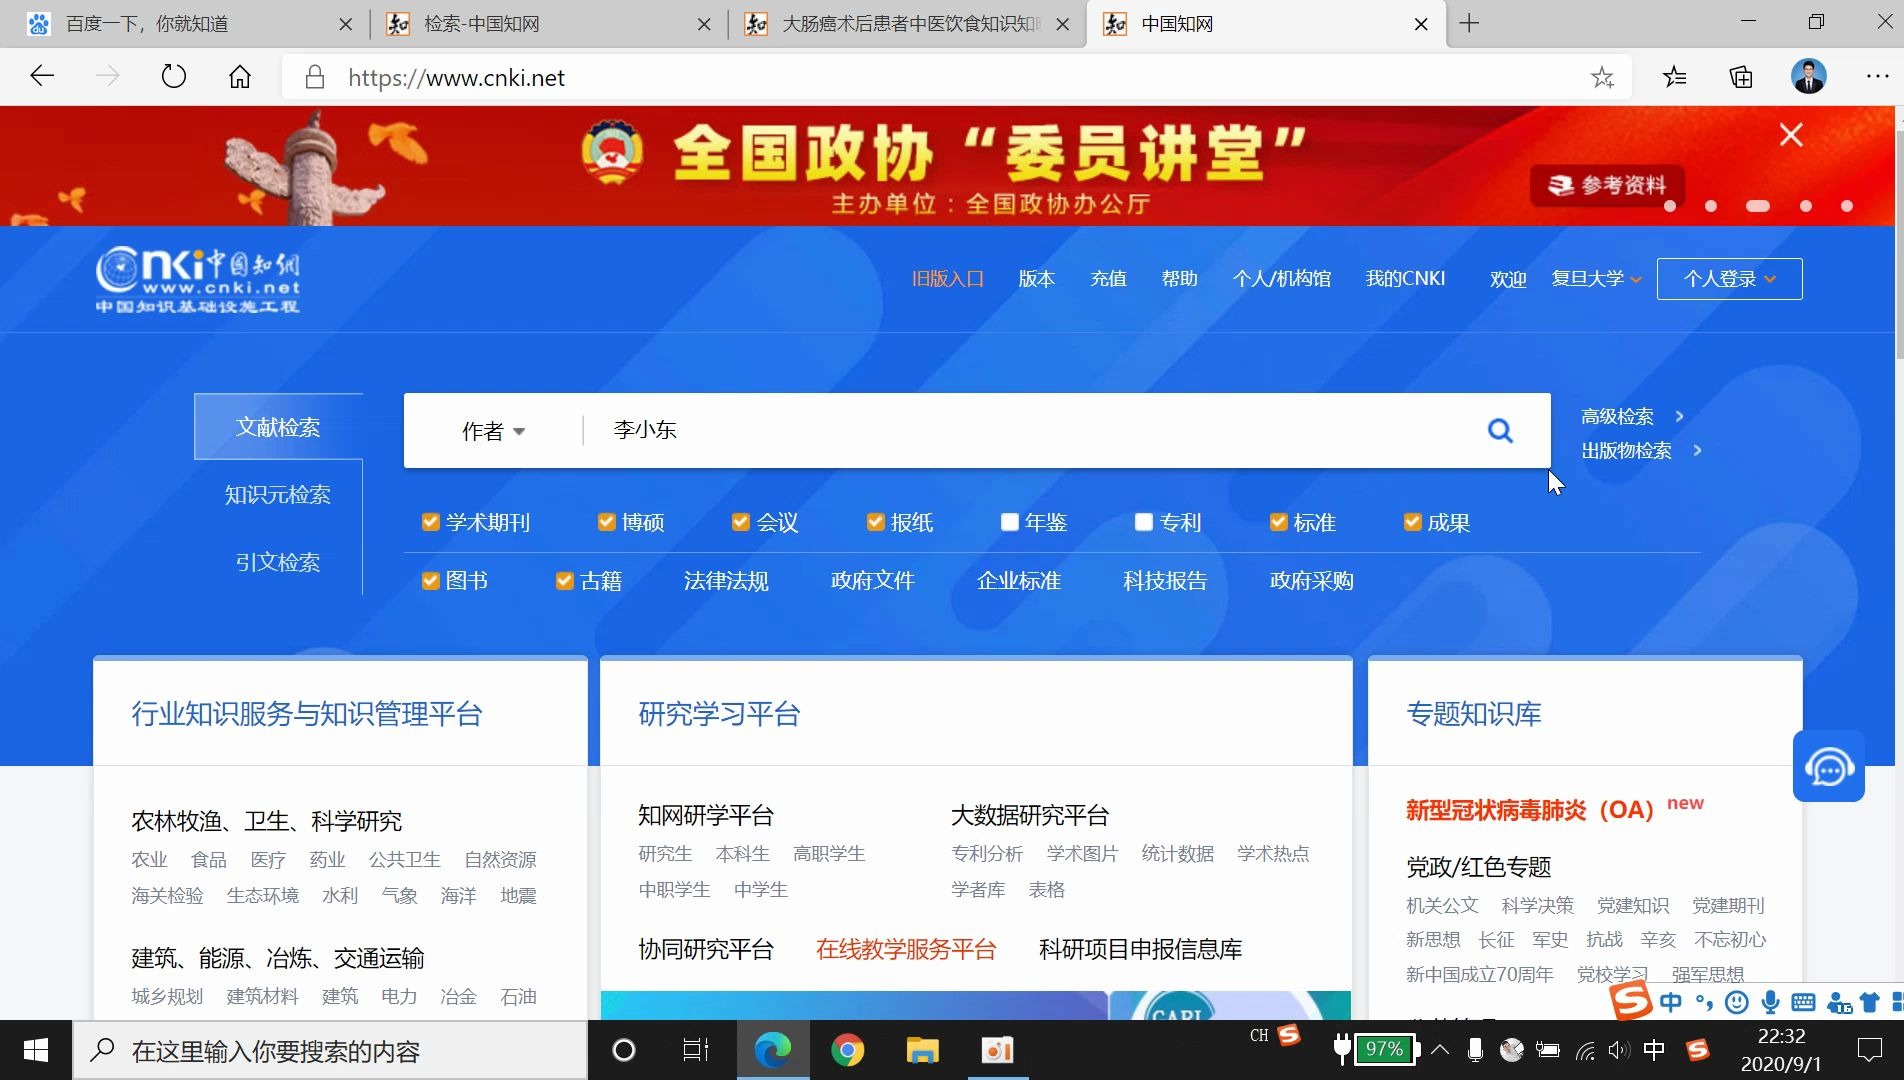Screen dimensions: 1904x1080
Task: Open Sogou emoji panel icon
Action: pyautogui.click(x=1738, y=1002)
